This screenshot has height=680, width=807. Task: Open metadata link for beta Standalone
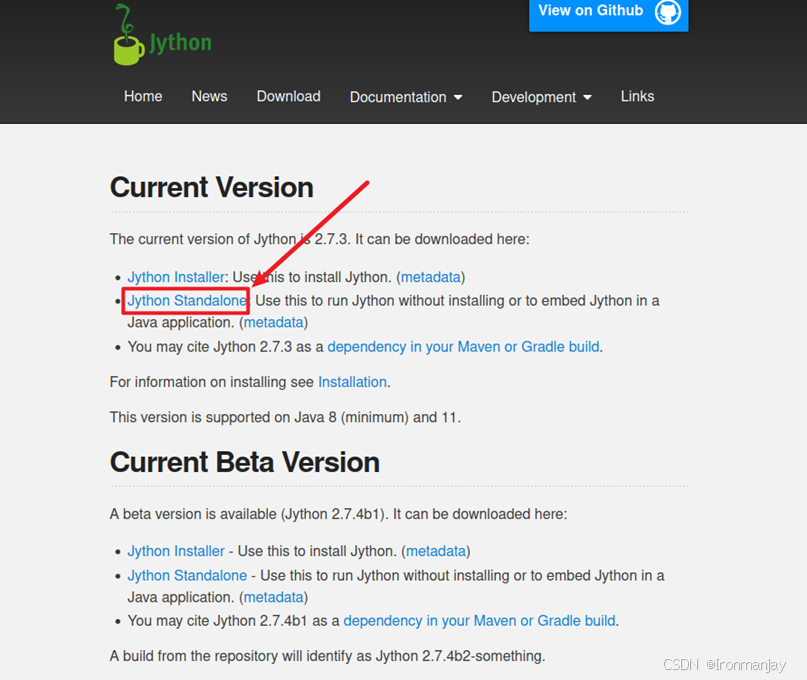click(273, 597)
